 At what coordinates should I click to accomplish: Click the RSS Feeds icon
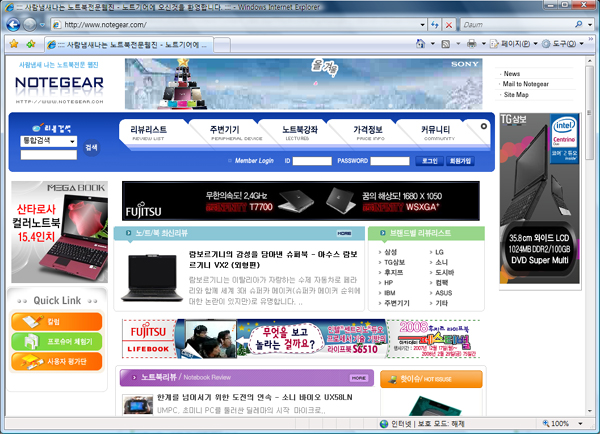(x=445, y=44)
